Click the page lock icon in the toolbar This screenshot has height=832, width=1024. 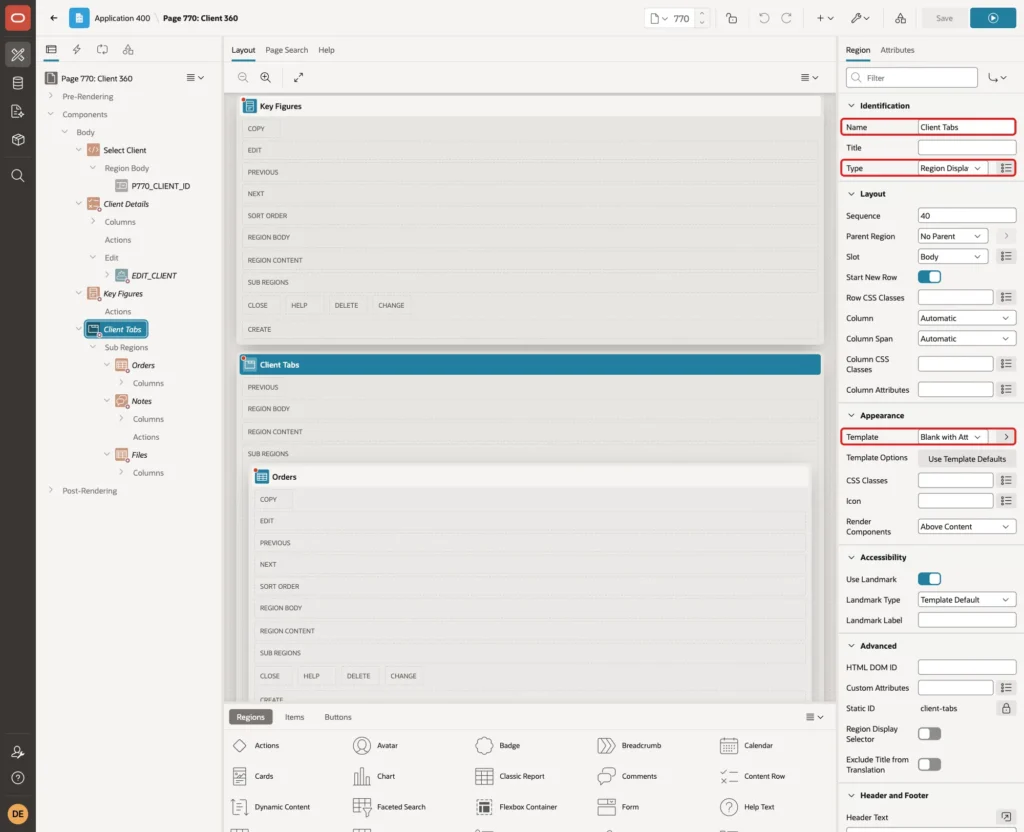[731, 18]
